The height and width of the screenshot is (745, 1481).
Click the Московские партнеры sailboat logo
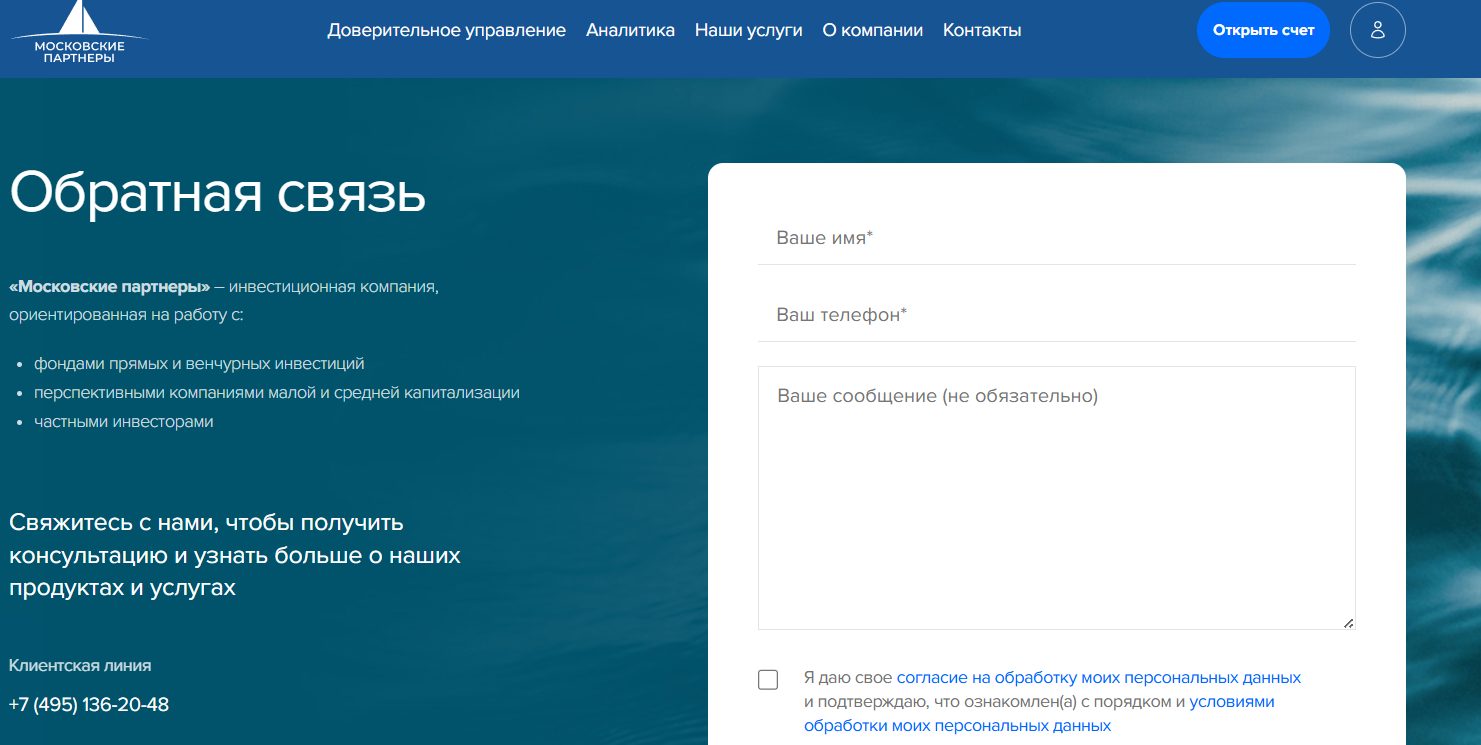[x=79, y=34]
